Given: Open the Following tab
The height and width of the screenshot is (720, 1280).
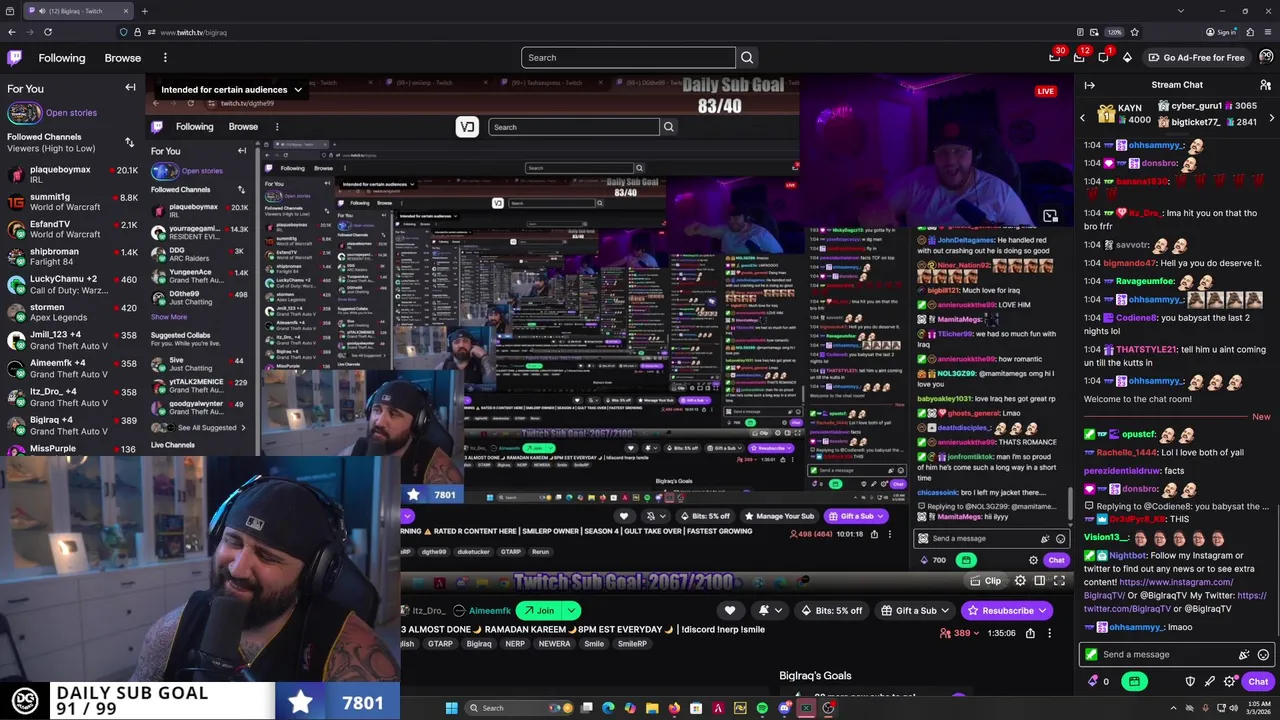Looking at the screenshot, I should (x=62, y=58).
